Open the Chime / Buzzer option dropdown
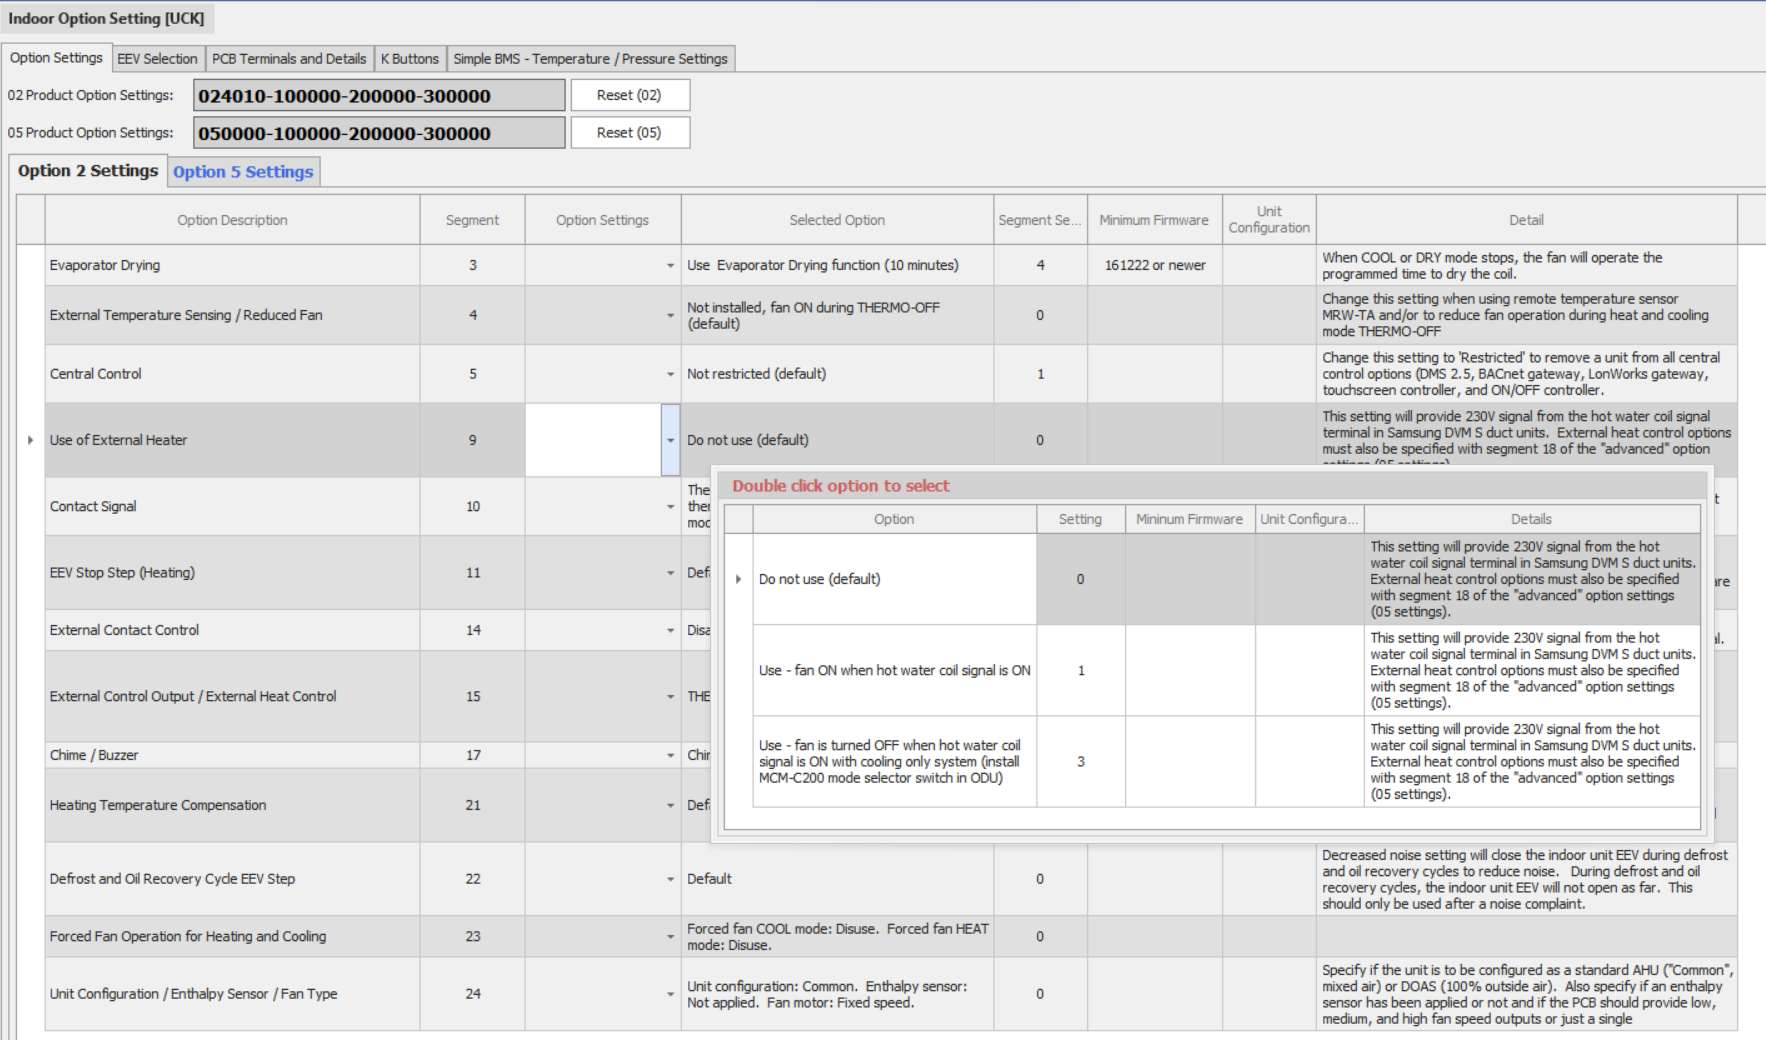 pos(670,755)
